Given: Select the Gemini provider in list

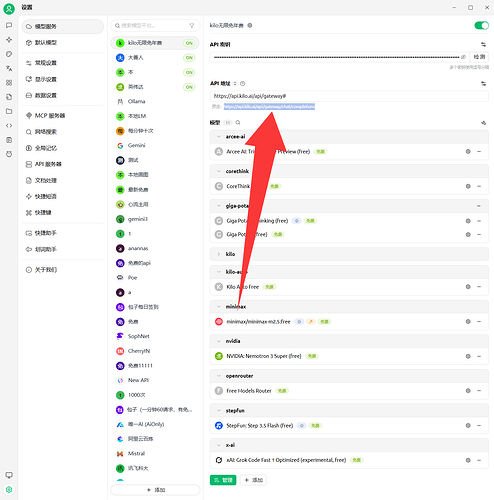Looking at the screenshot, I should point(155,145).
